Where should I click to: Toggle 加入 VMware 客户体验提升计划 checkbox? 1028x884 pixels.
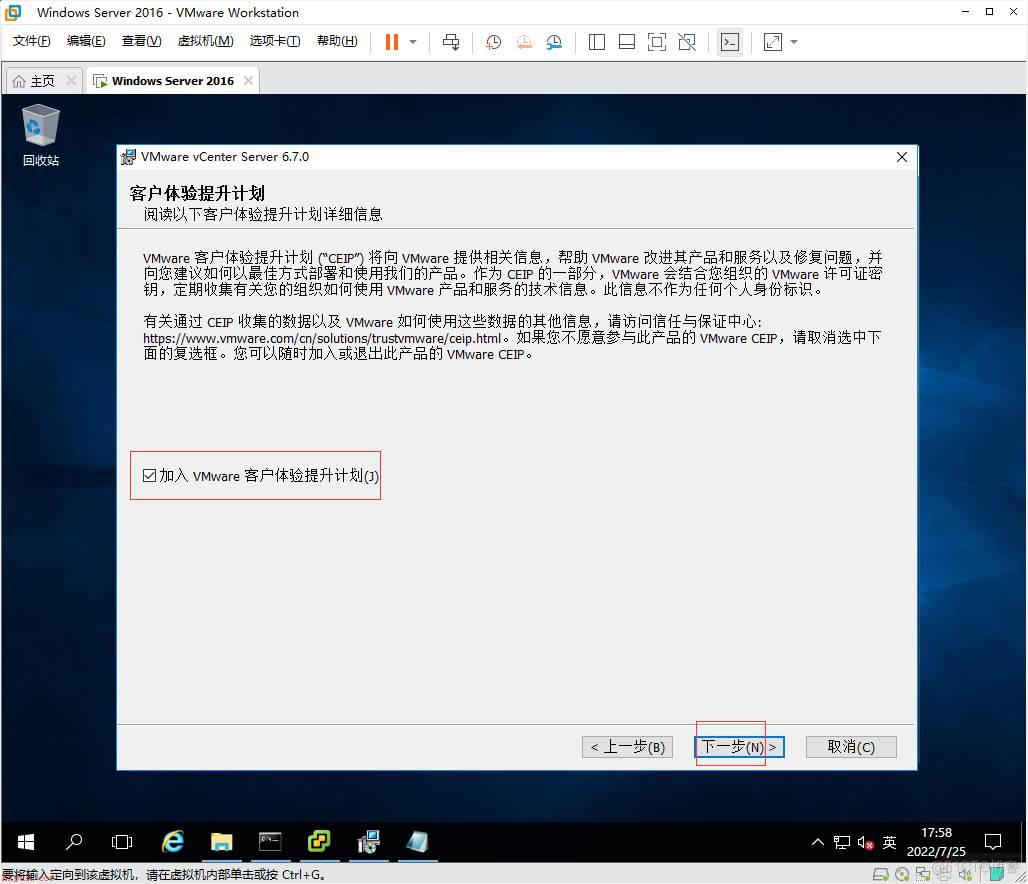149,475
